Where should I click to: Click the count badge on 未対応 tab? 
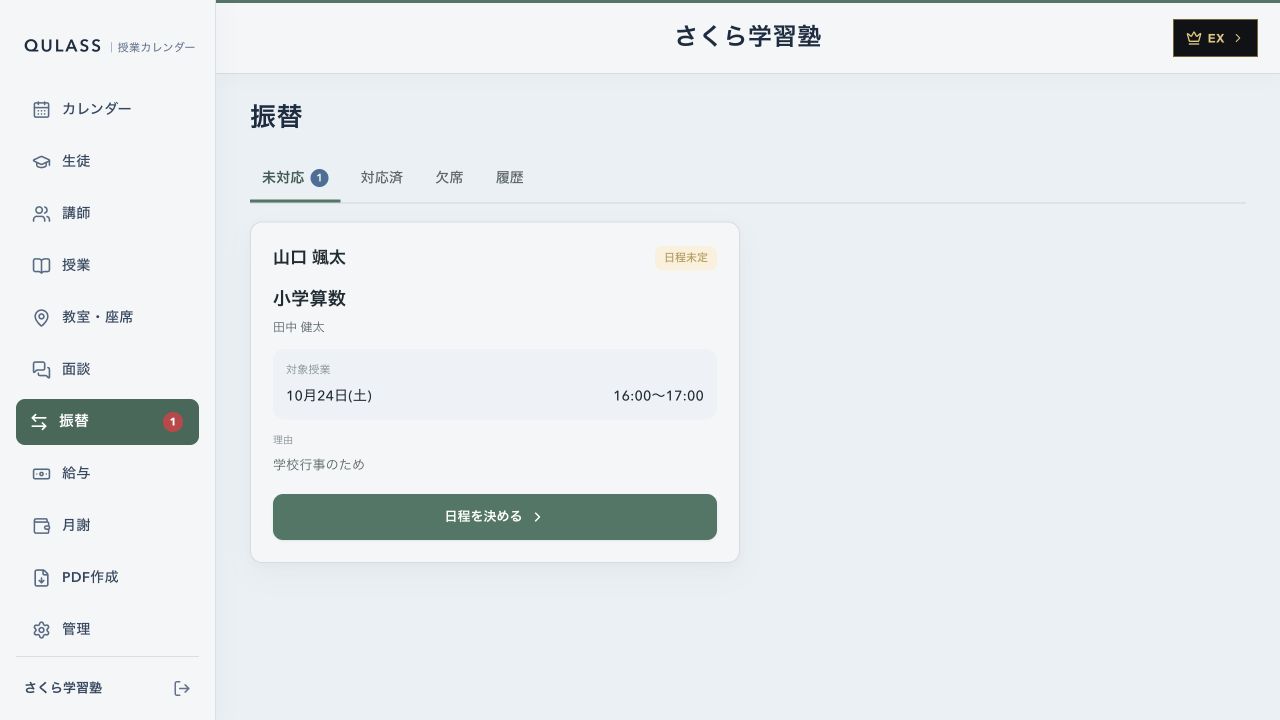click(319, 178)
